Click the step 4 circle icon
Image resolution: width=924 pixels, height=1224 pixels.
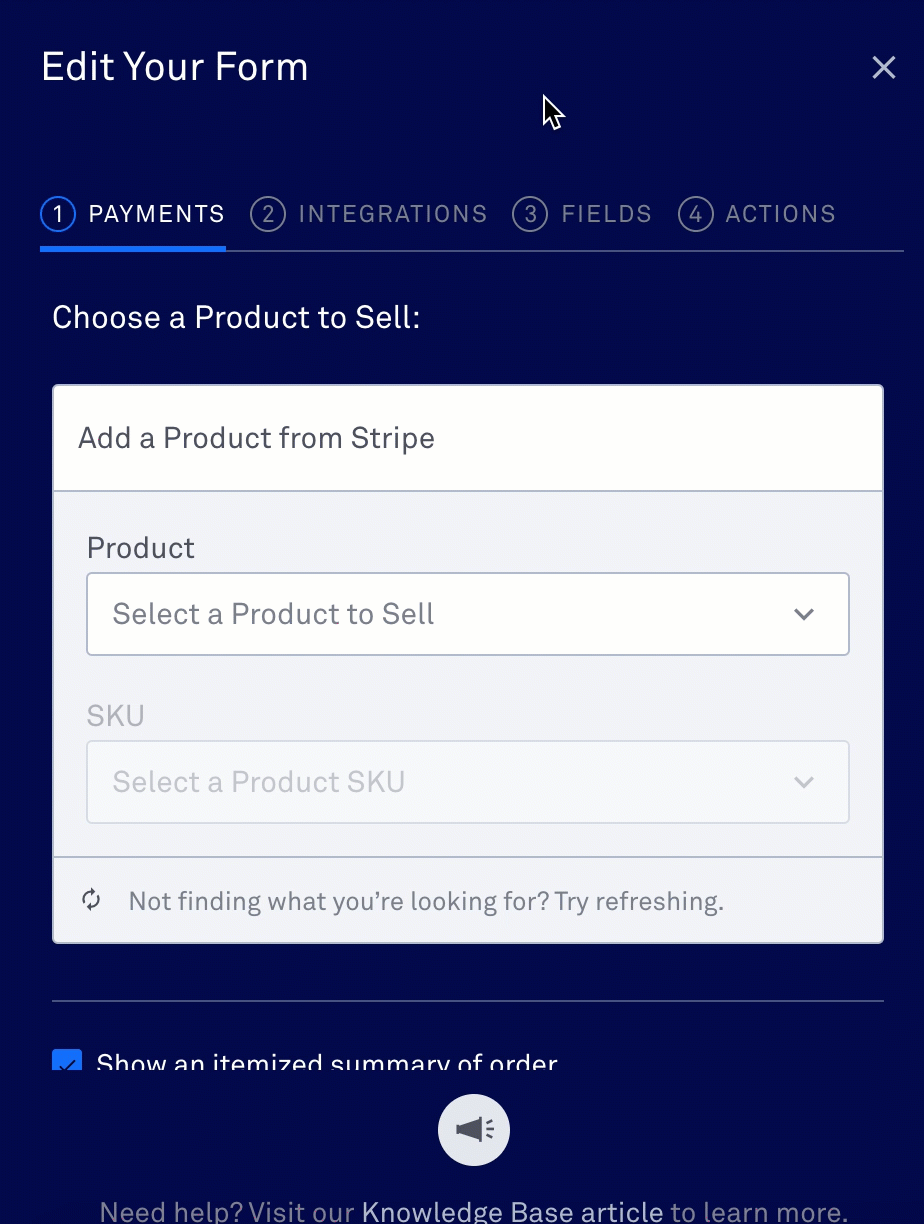point(696,214)
